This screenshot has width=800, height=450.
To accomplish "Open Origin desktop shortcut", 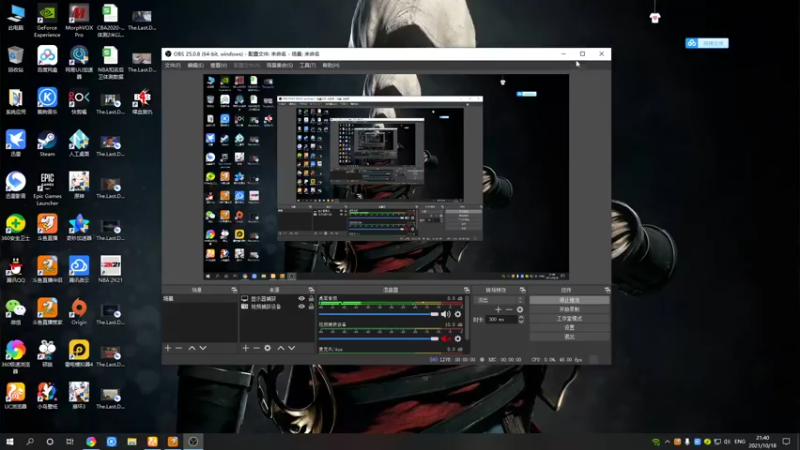I will pos(79,312).
